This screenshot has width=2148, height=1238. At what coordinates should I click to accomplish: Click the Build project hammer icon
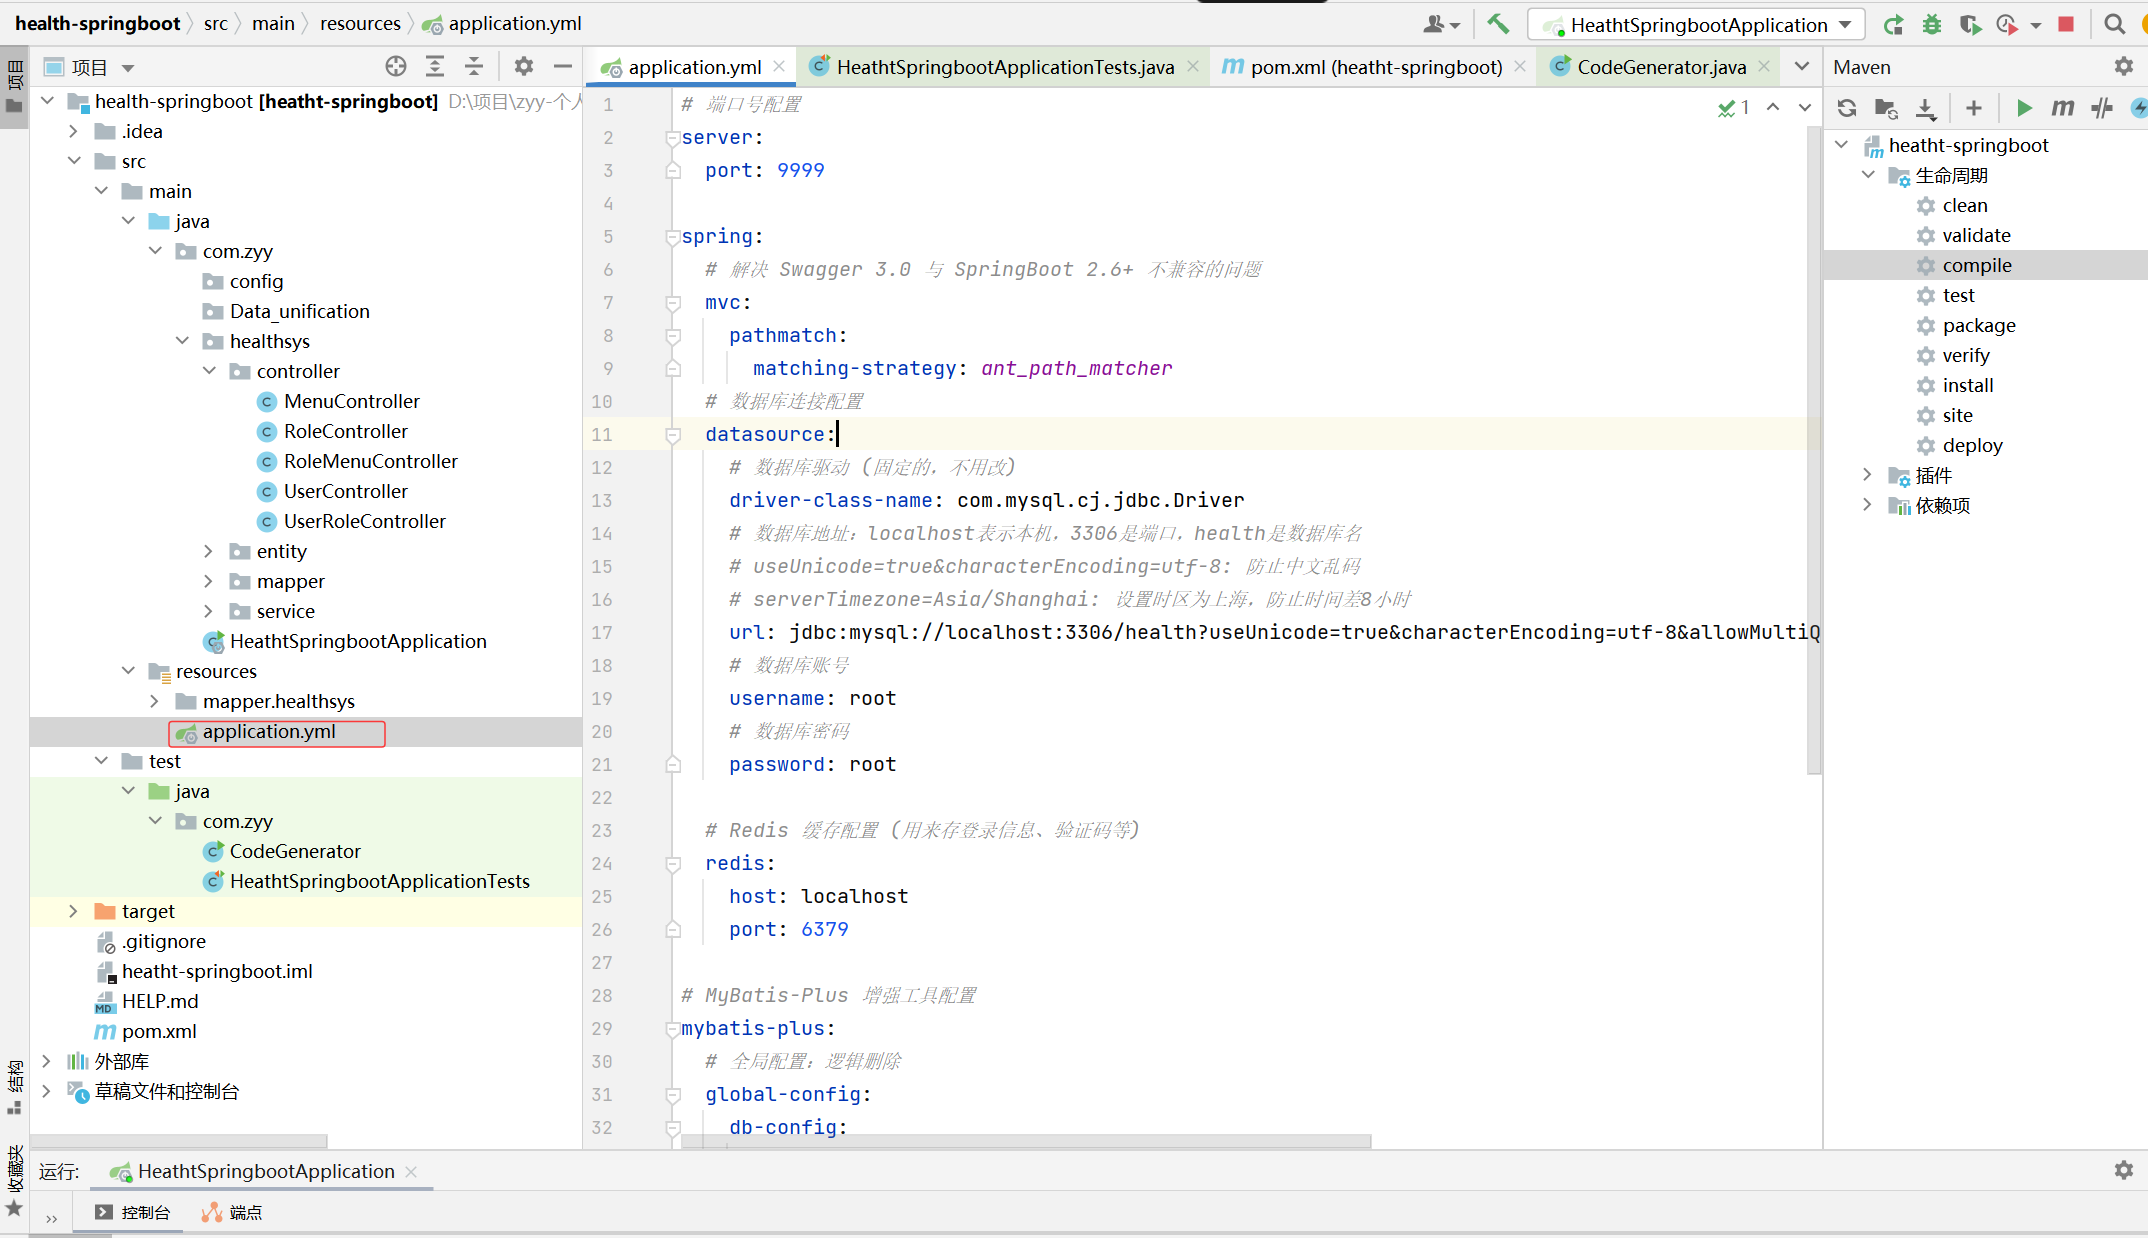(1498, 24)
